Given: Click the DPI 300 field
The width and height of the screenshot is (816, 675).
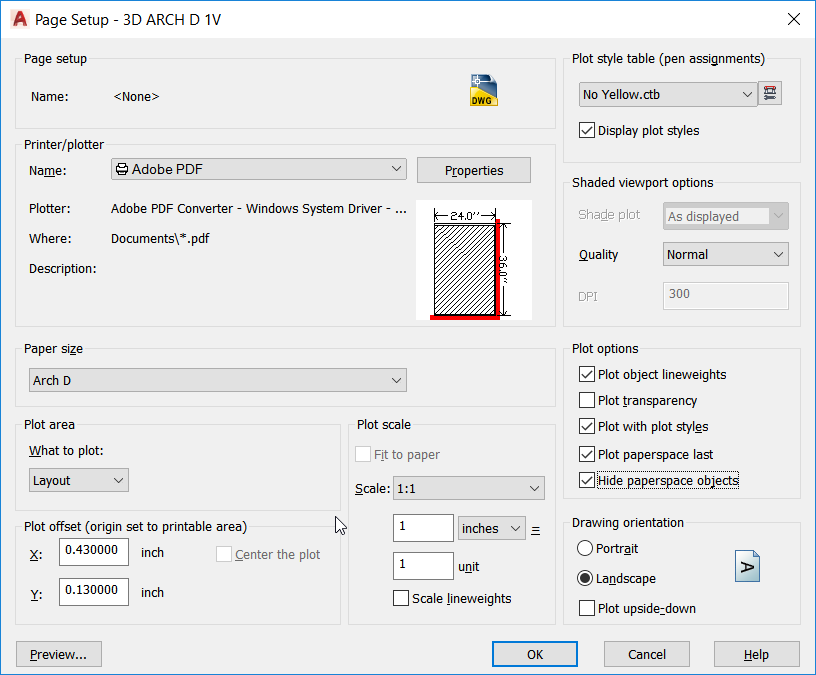Looking at the screenshot, I should (x=725, y=296).
